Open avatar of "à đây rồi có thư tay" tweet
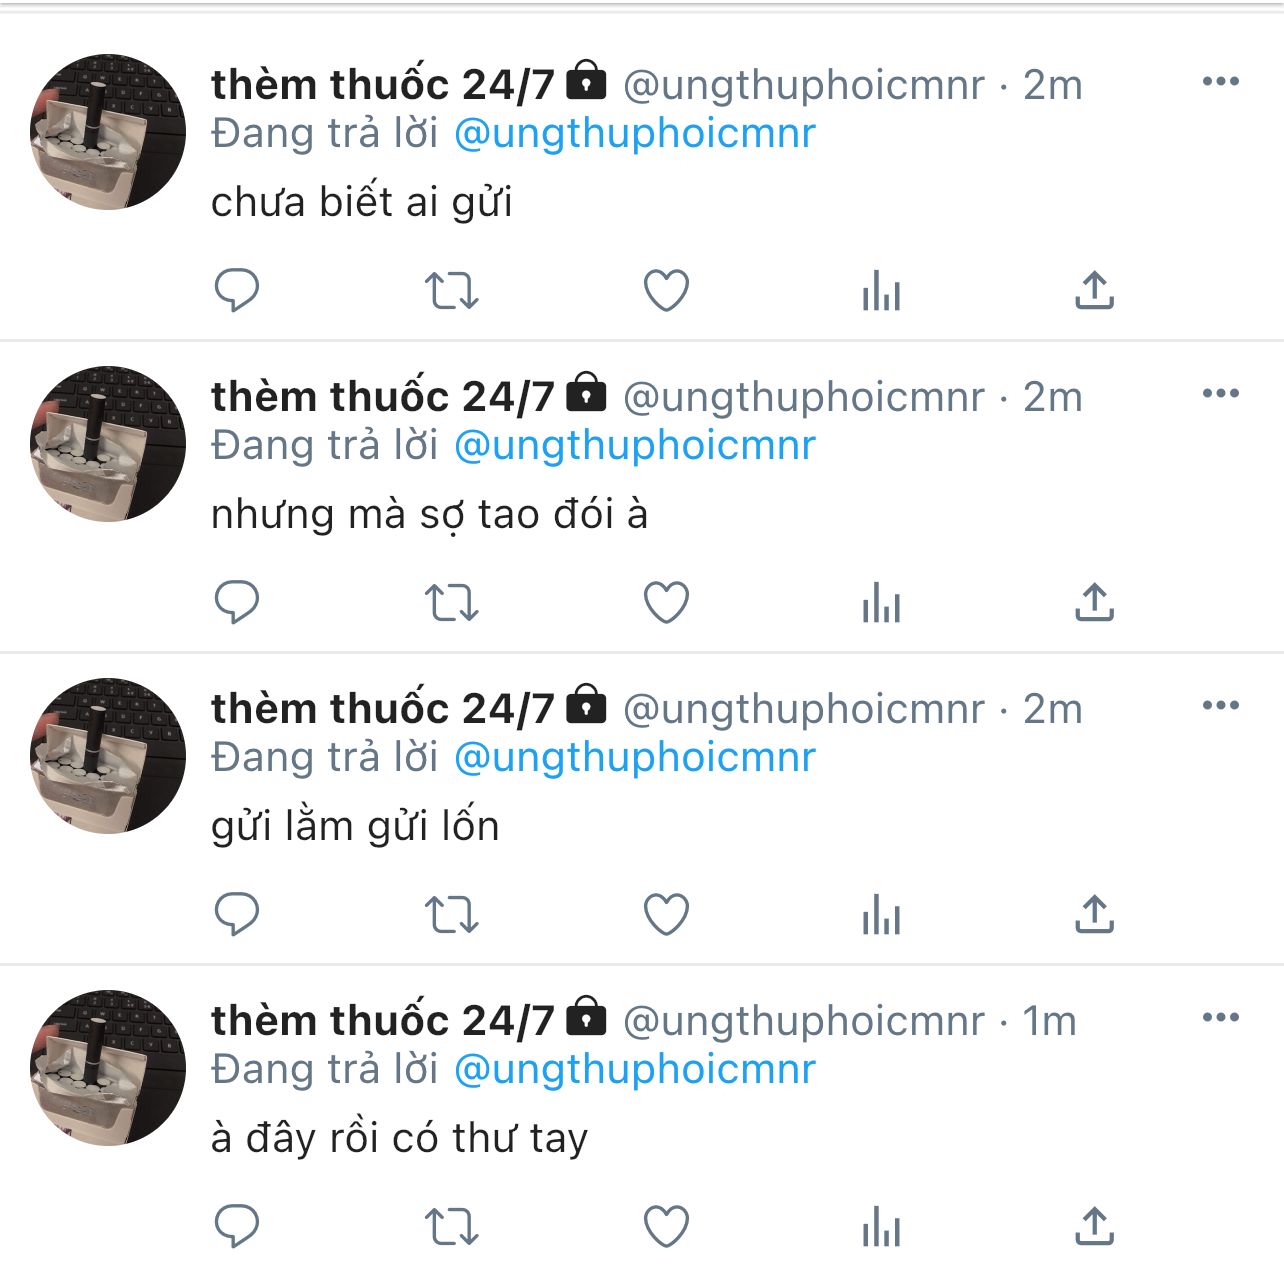1284x1274 pixels. pos(108,1068)
